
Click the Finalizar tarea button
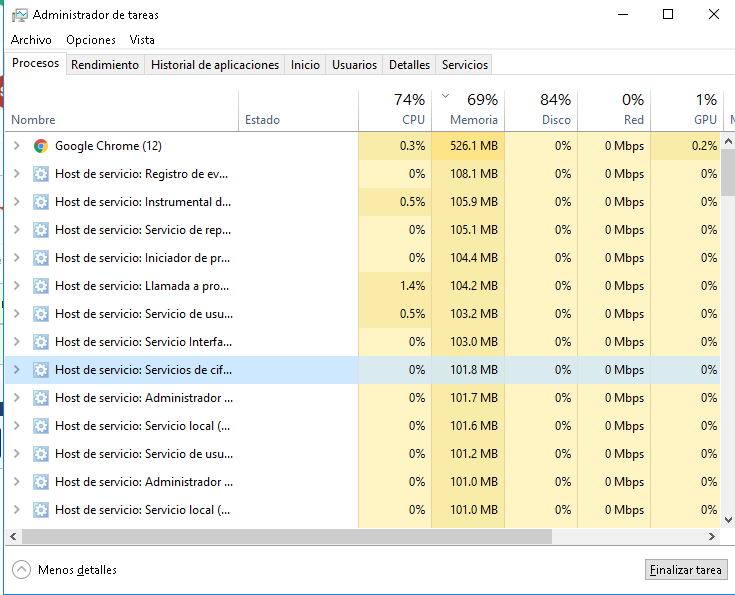[x=686, y=570]
